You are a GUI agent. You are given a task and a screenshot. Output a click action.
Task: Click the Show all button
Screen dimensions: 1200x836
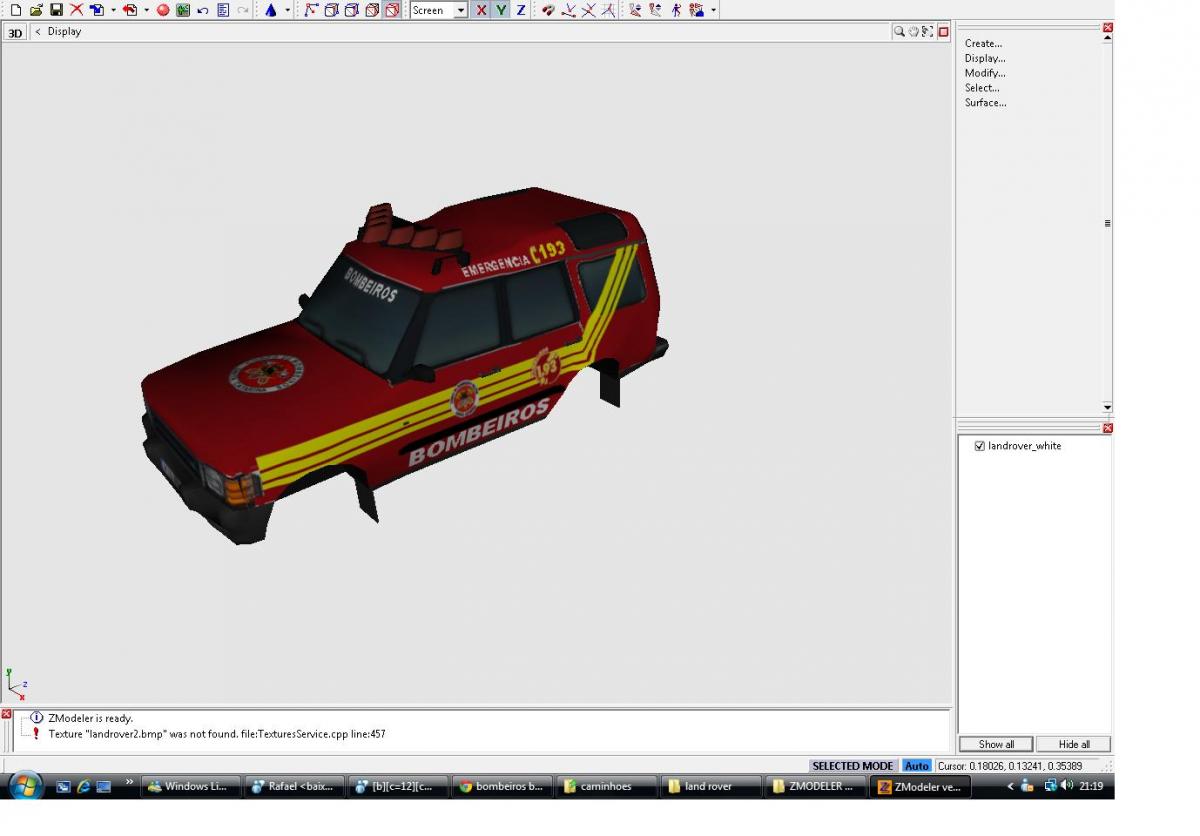click(x=996, y=744)
